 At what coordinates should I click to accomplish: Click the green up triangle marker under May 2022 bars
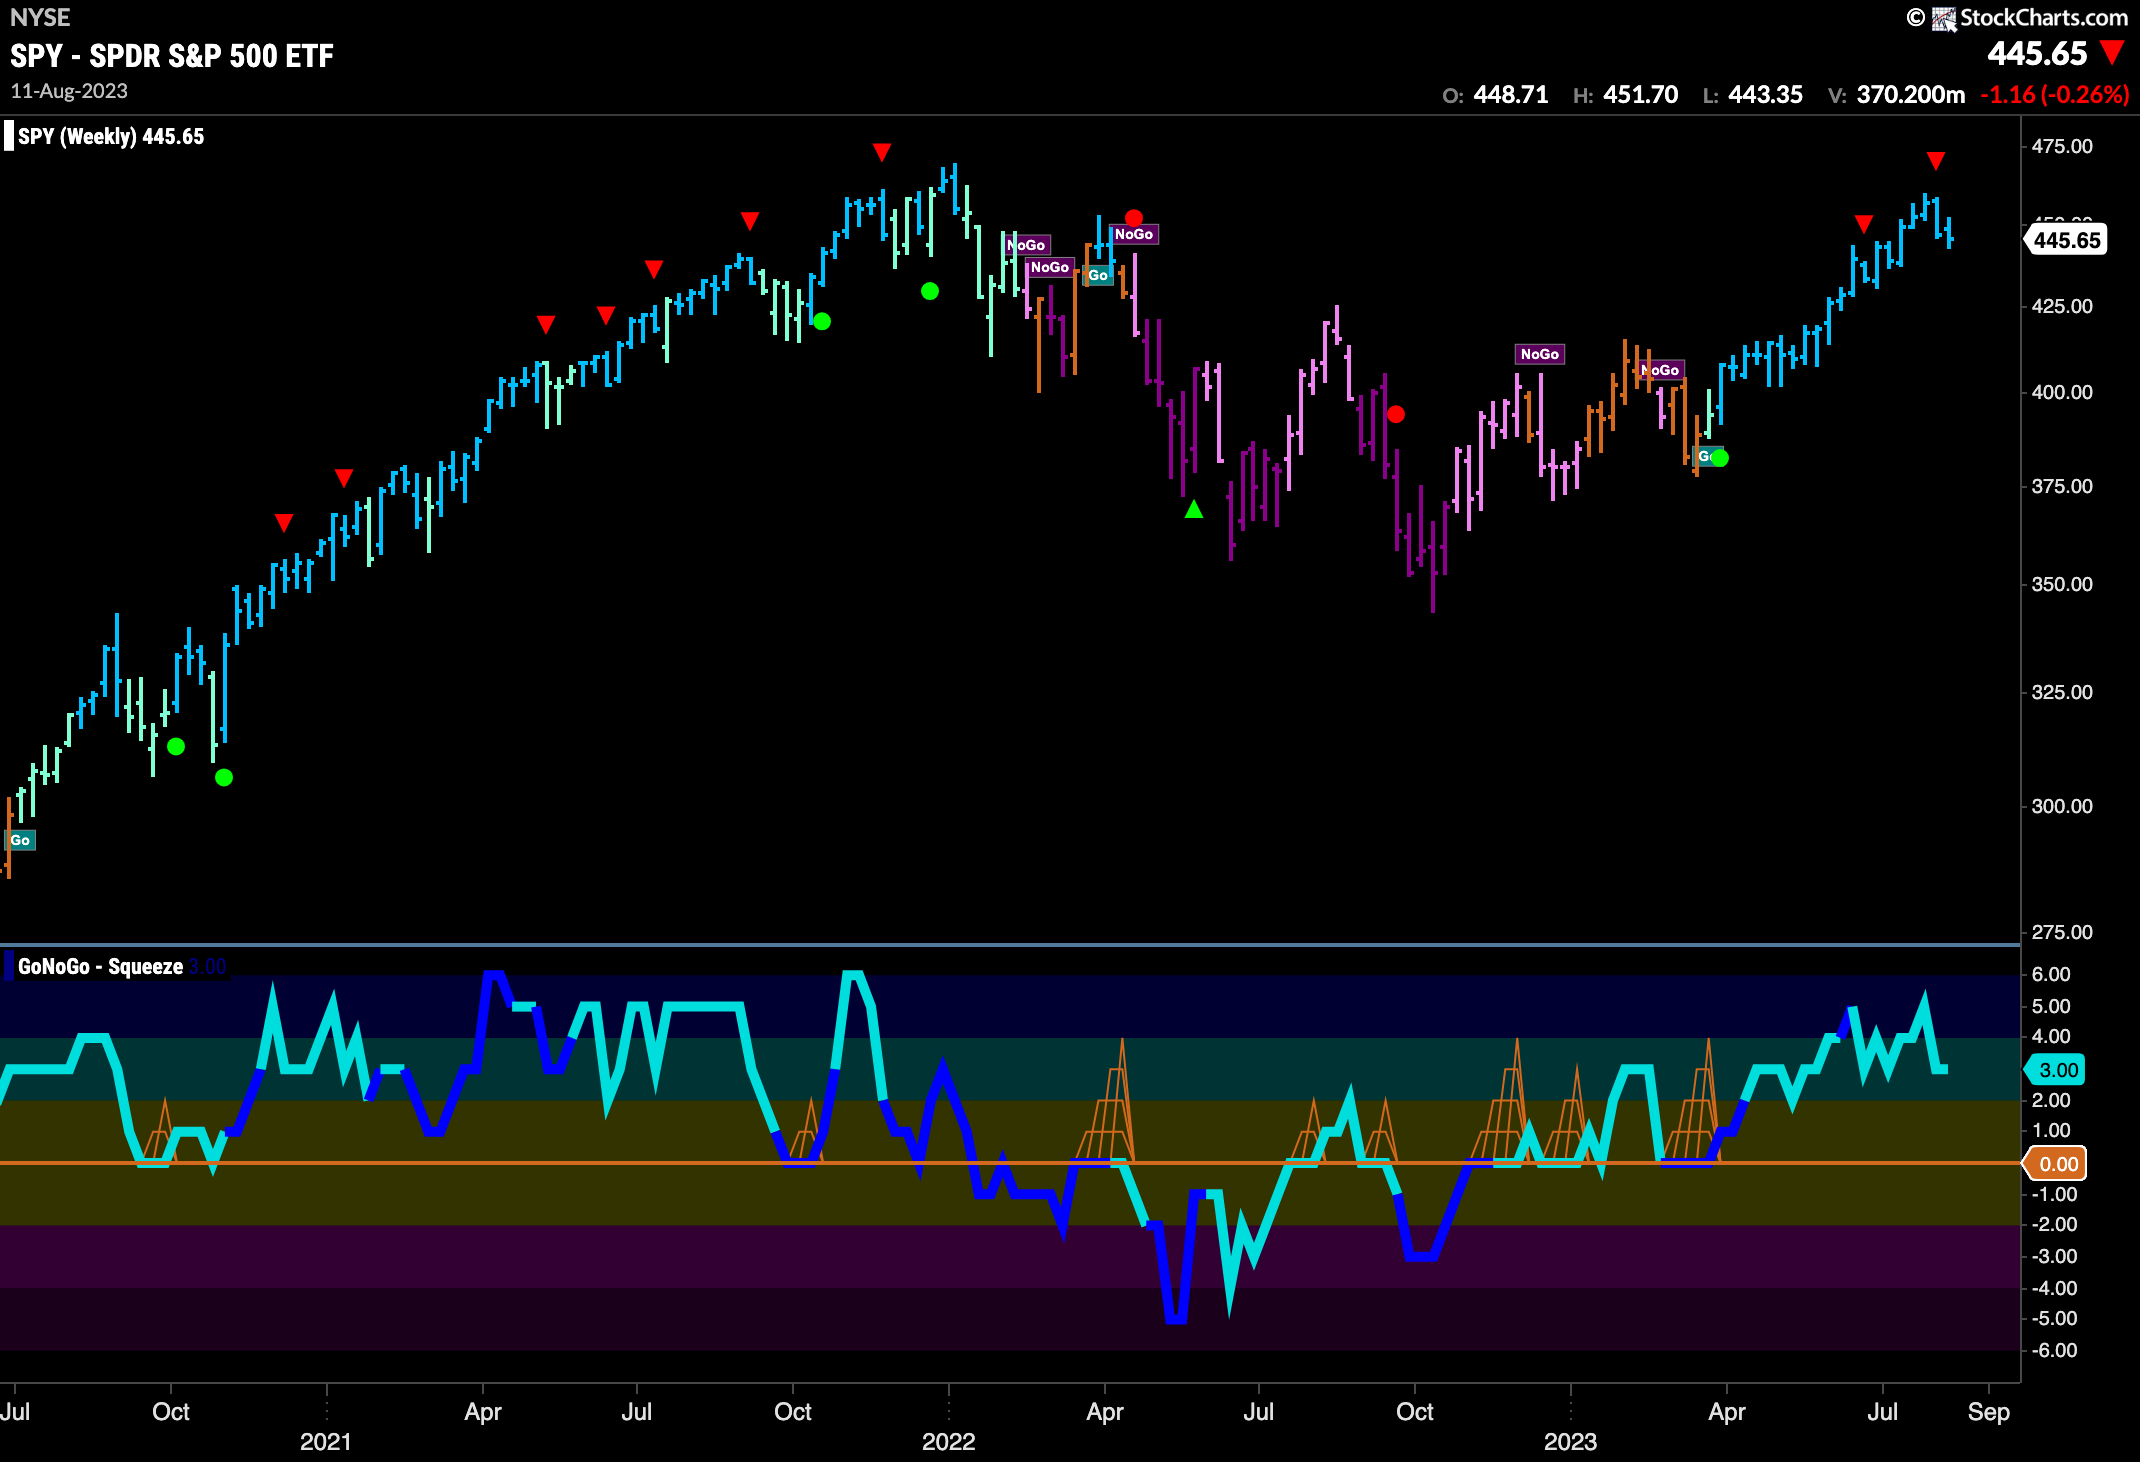(1194, 510)
